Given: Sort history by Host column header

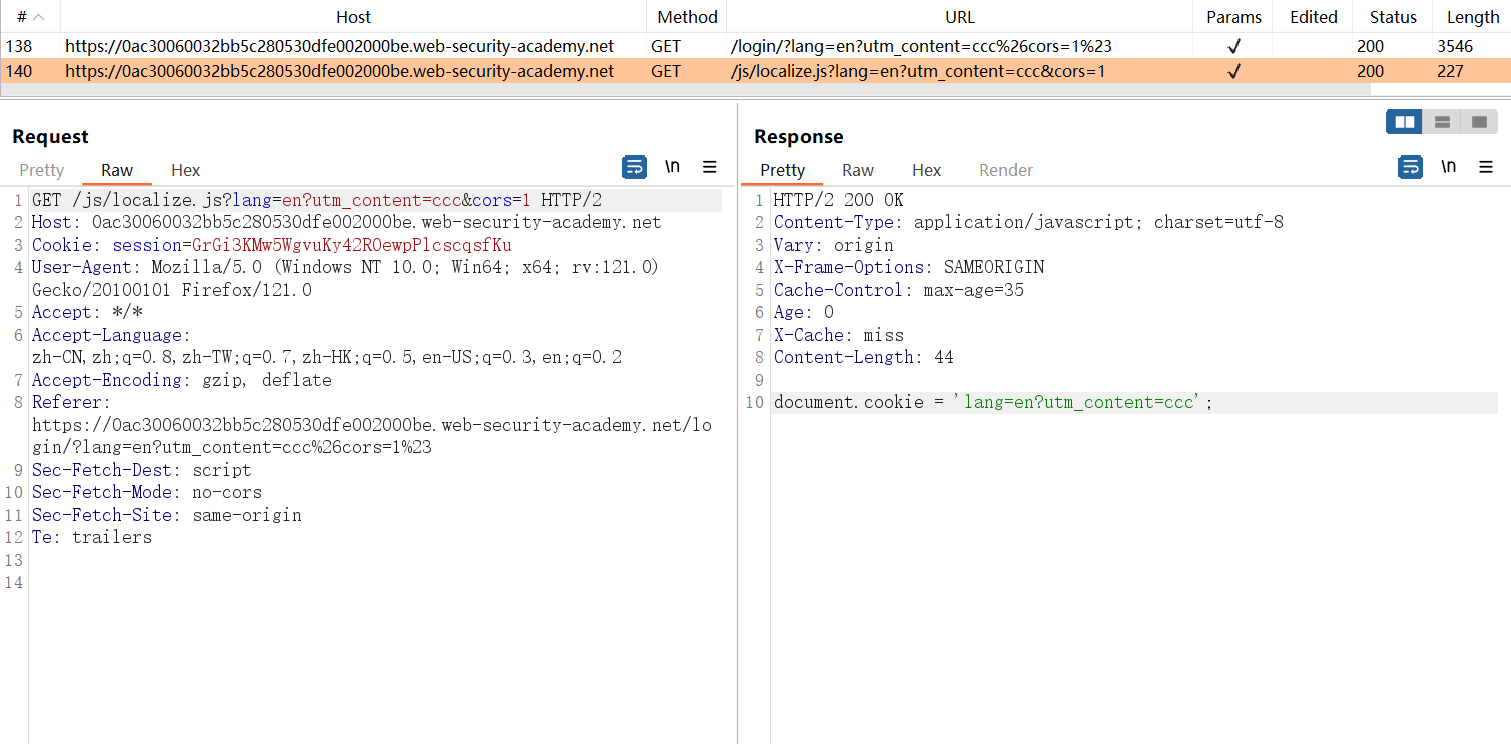Looking at the screenshot, I should pyautogui.click(x=353, y=17).
